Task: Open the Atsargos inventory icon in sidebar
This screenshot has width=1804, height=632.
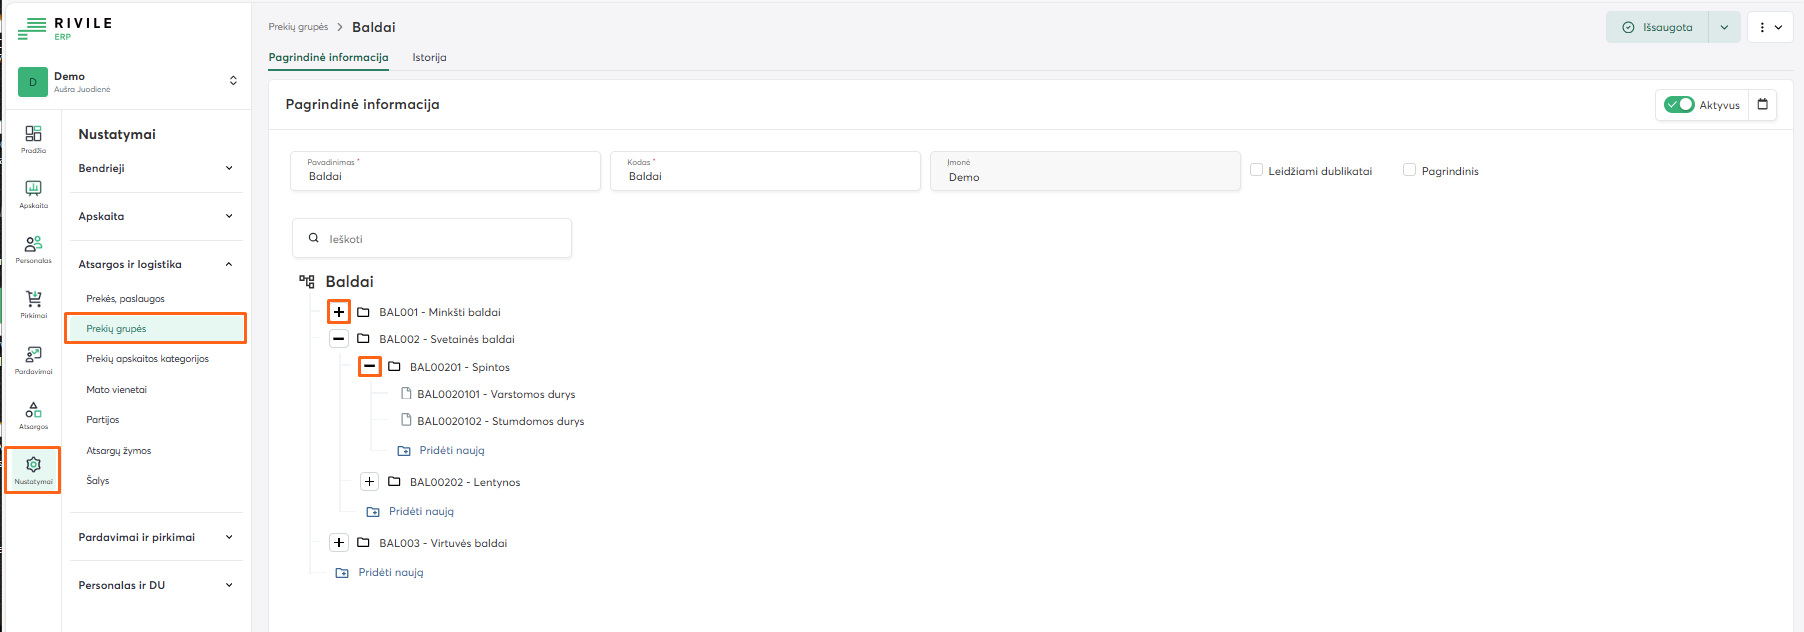Action: pos(33,414)
